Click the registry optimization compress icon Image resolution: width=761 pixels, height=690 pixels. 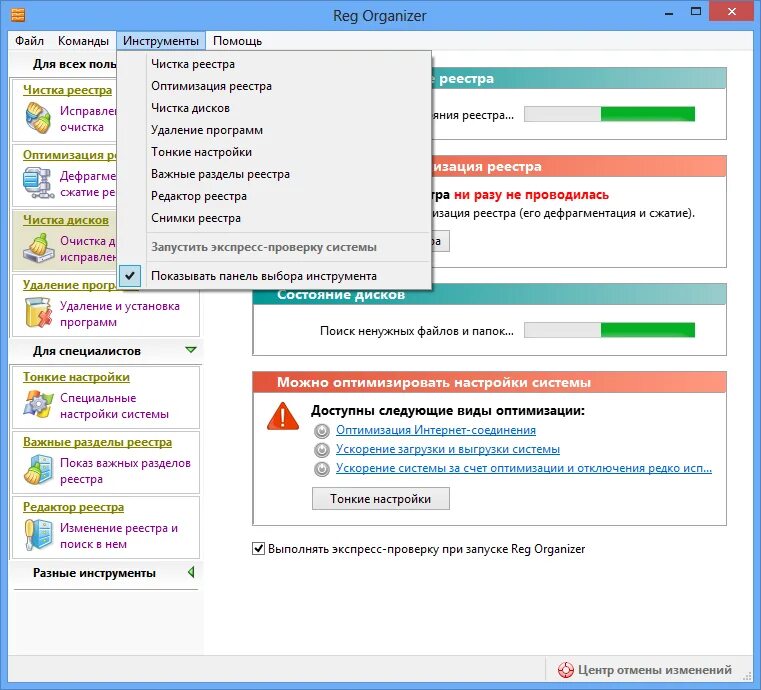(38, 183)
